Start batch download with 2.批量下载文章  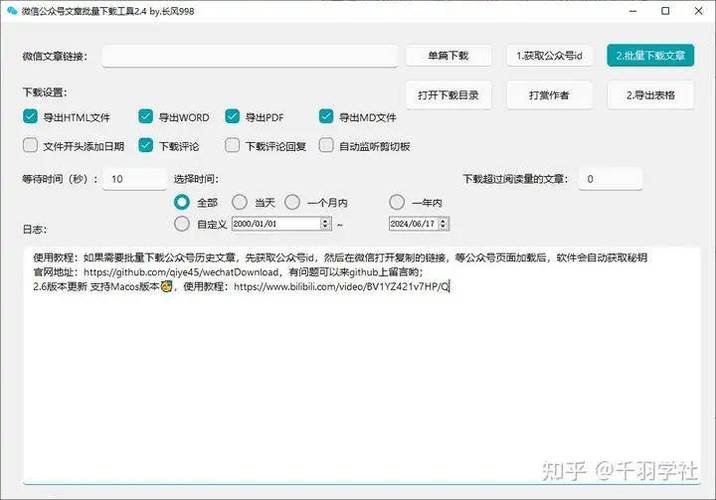(650, 55)
